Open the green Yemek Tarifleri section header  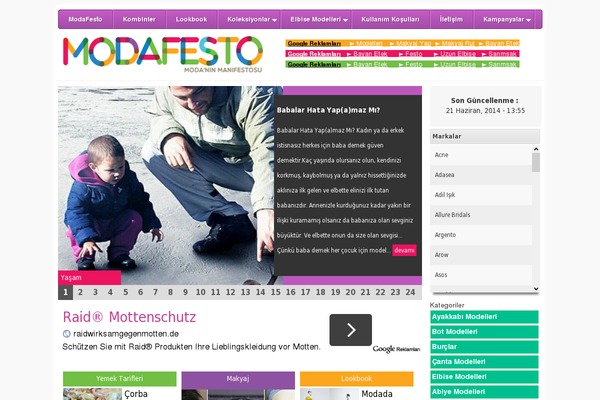pyautogui.click(x=120, y=379)
